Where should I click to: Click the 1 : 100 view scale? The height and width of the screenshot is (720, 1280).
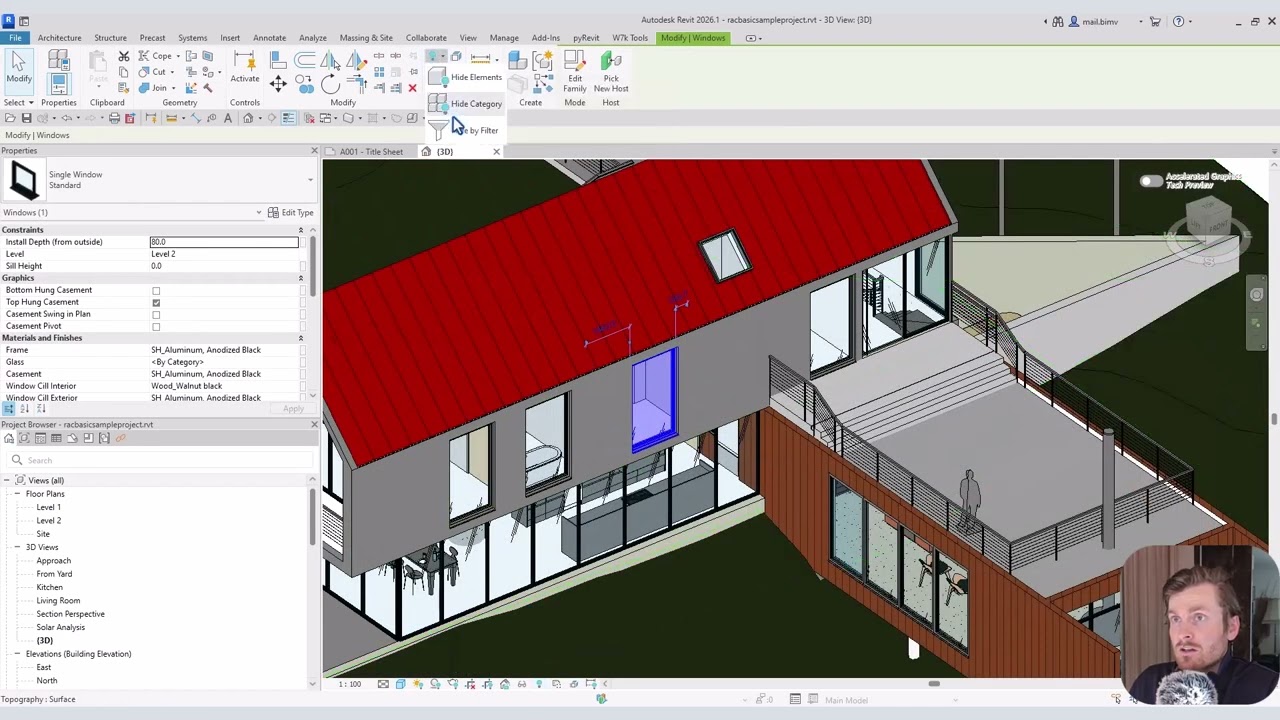[x=349, y=684]
